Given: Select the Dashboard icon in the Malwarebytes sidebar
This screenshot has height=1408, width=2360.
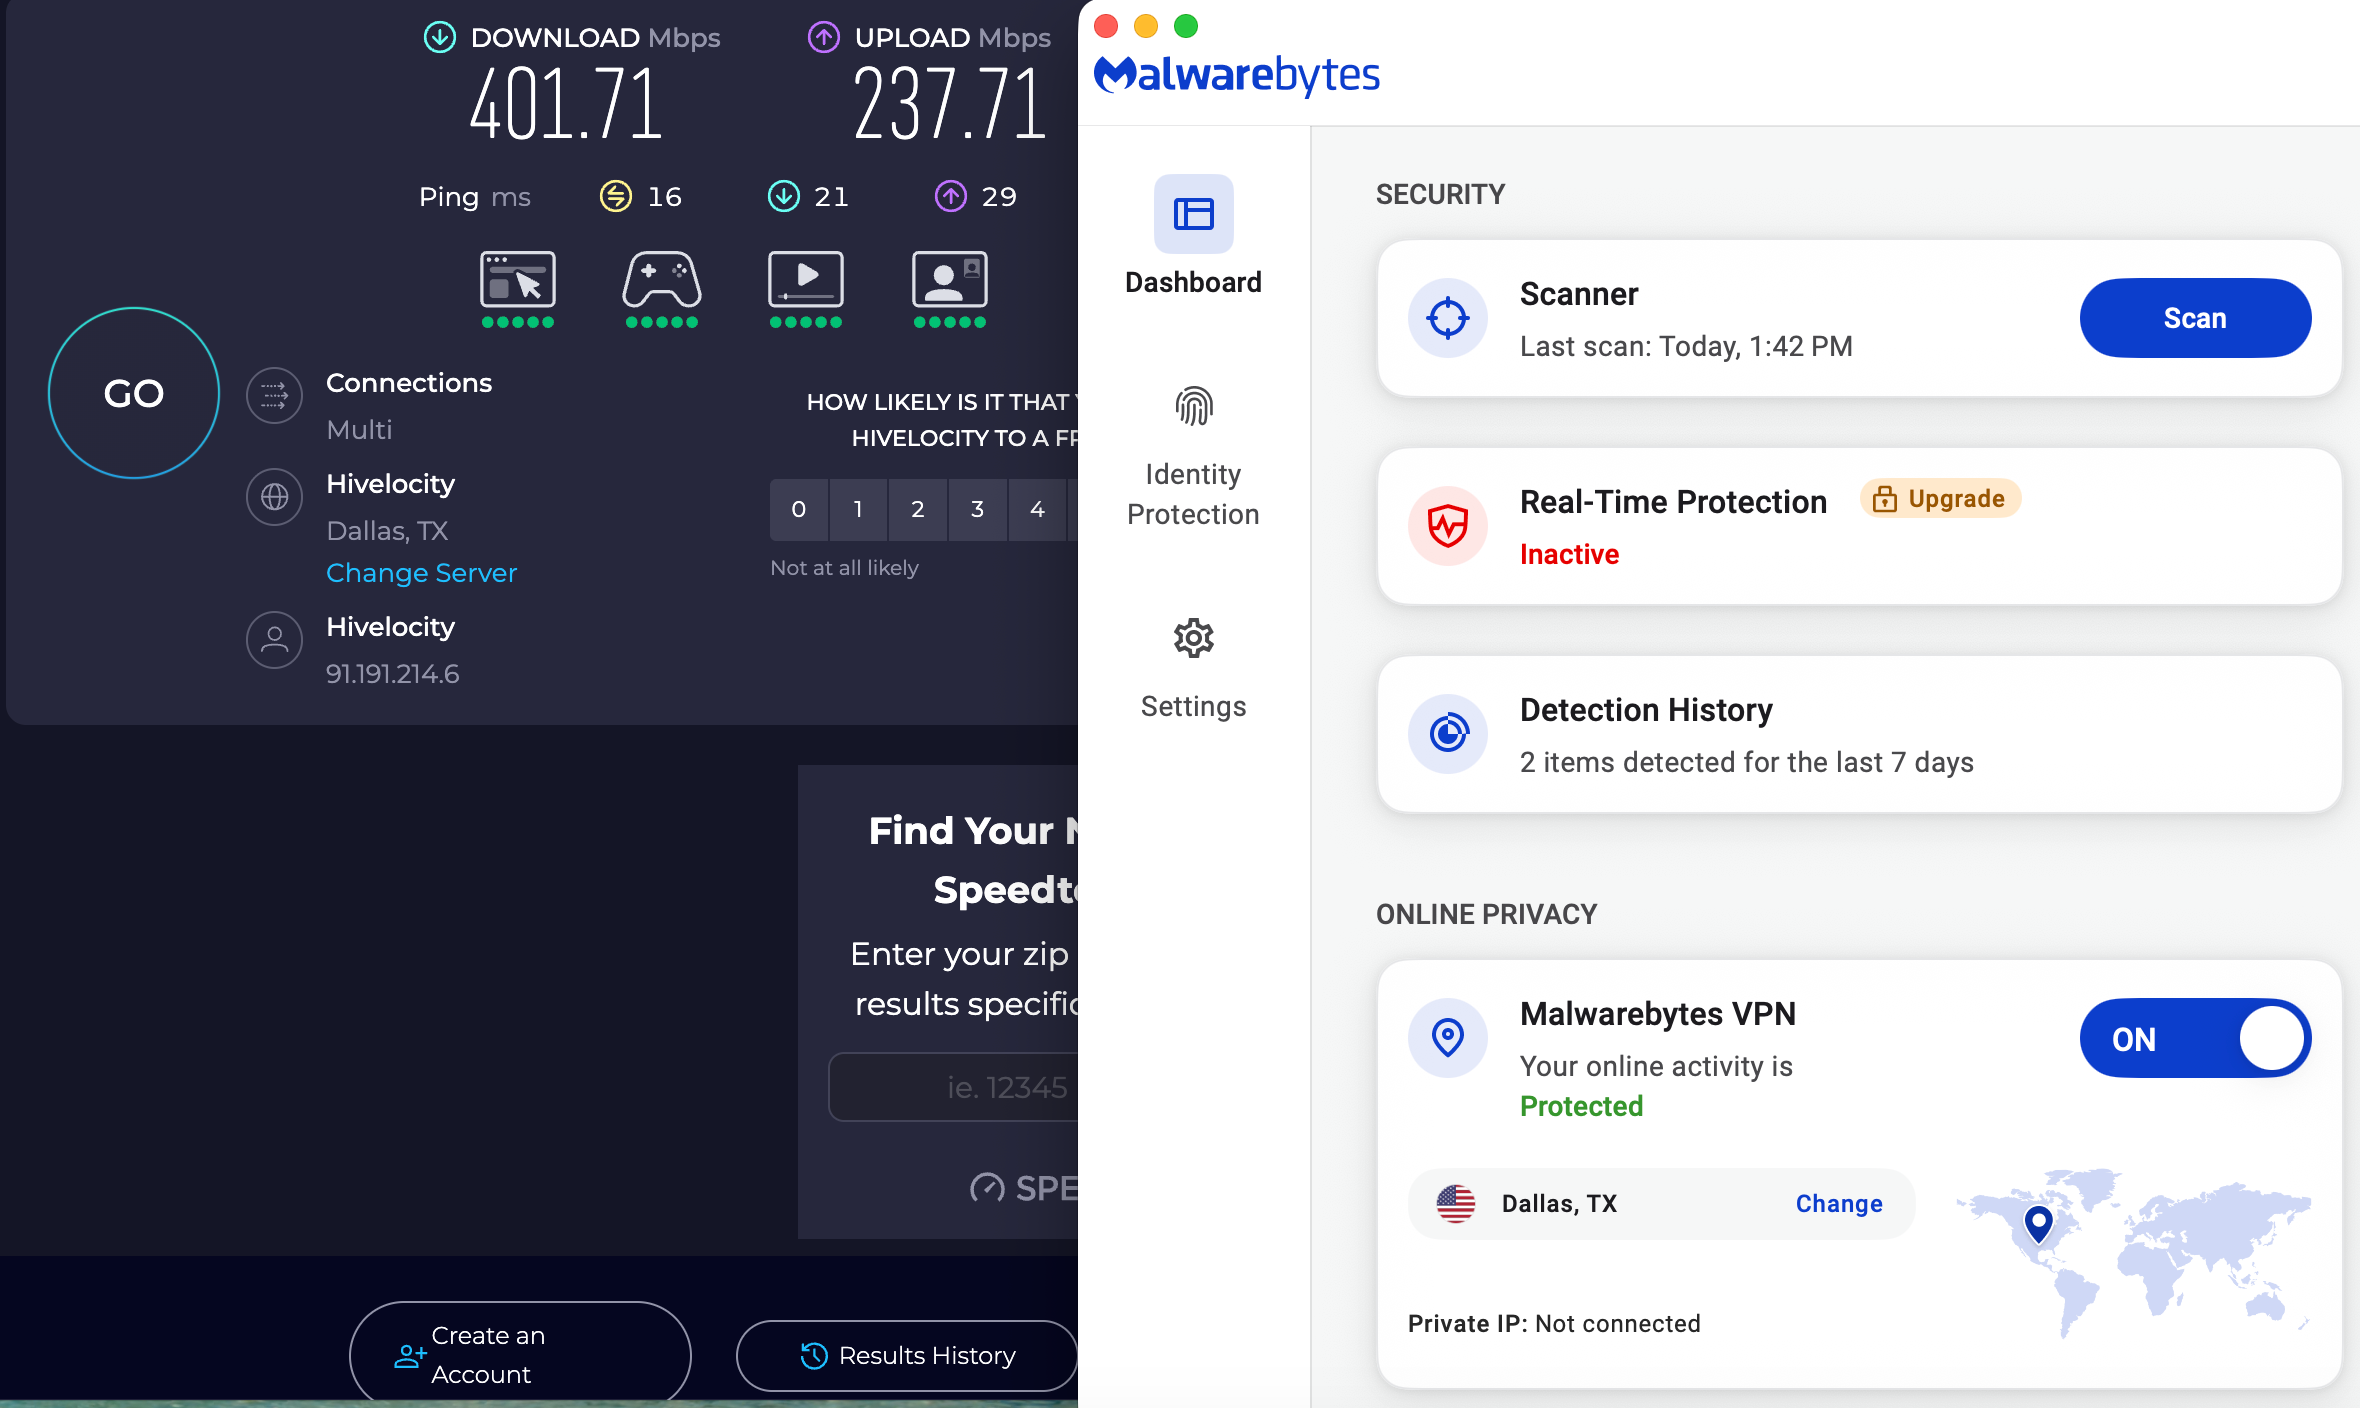Looking at the screenshot, I should point(1192,213).
